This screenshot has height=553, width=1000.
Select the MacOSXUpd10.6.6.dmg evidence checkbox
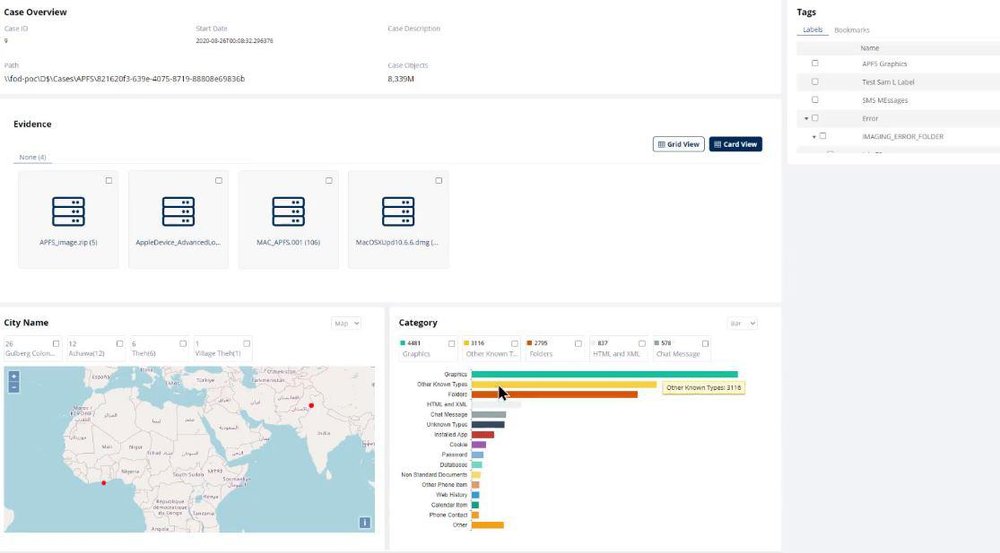[x=439, y=181]
